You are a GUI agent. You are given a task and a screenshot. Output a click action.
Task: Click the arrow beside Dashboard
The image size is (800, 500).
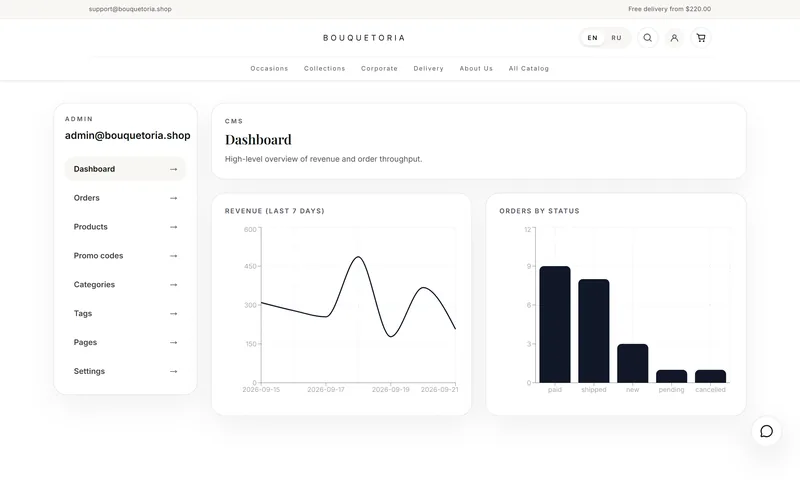click(173, 169)
